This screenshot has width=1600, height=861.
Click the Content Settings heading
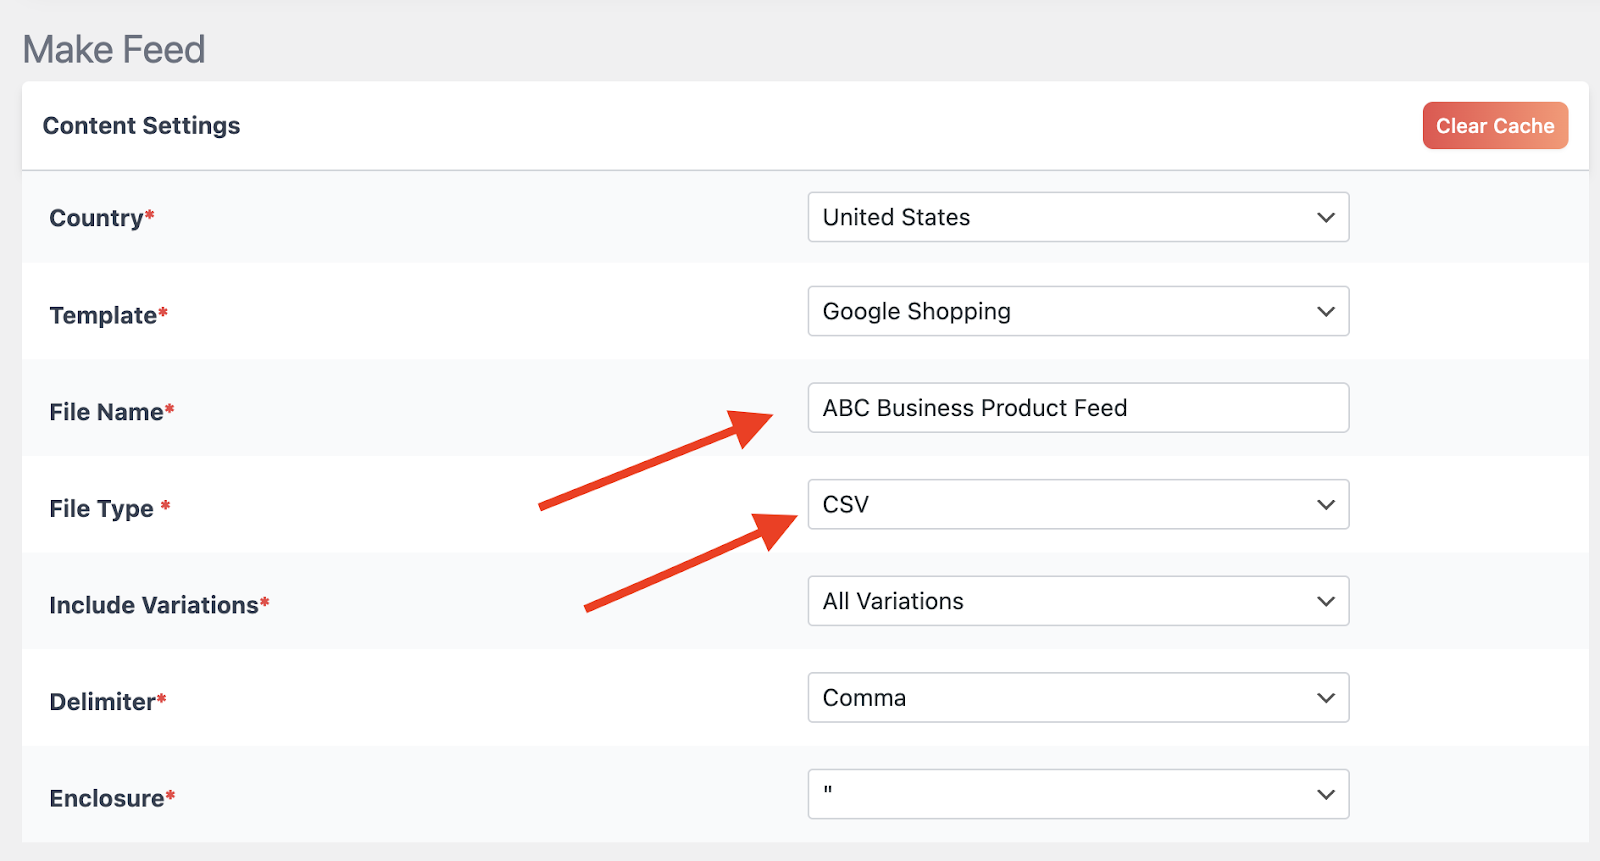click(x=141, y=126)
